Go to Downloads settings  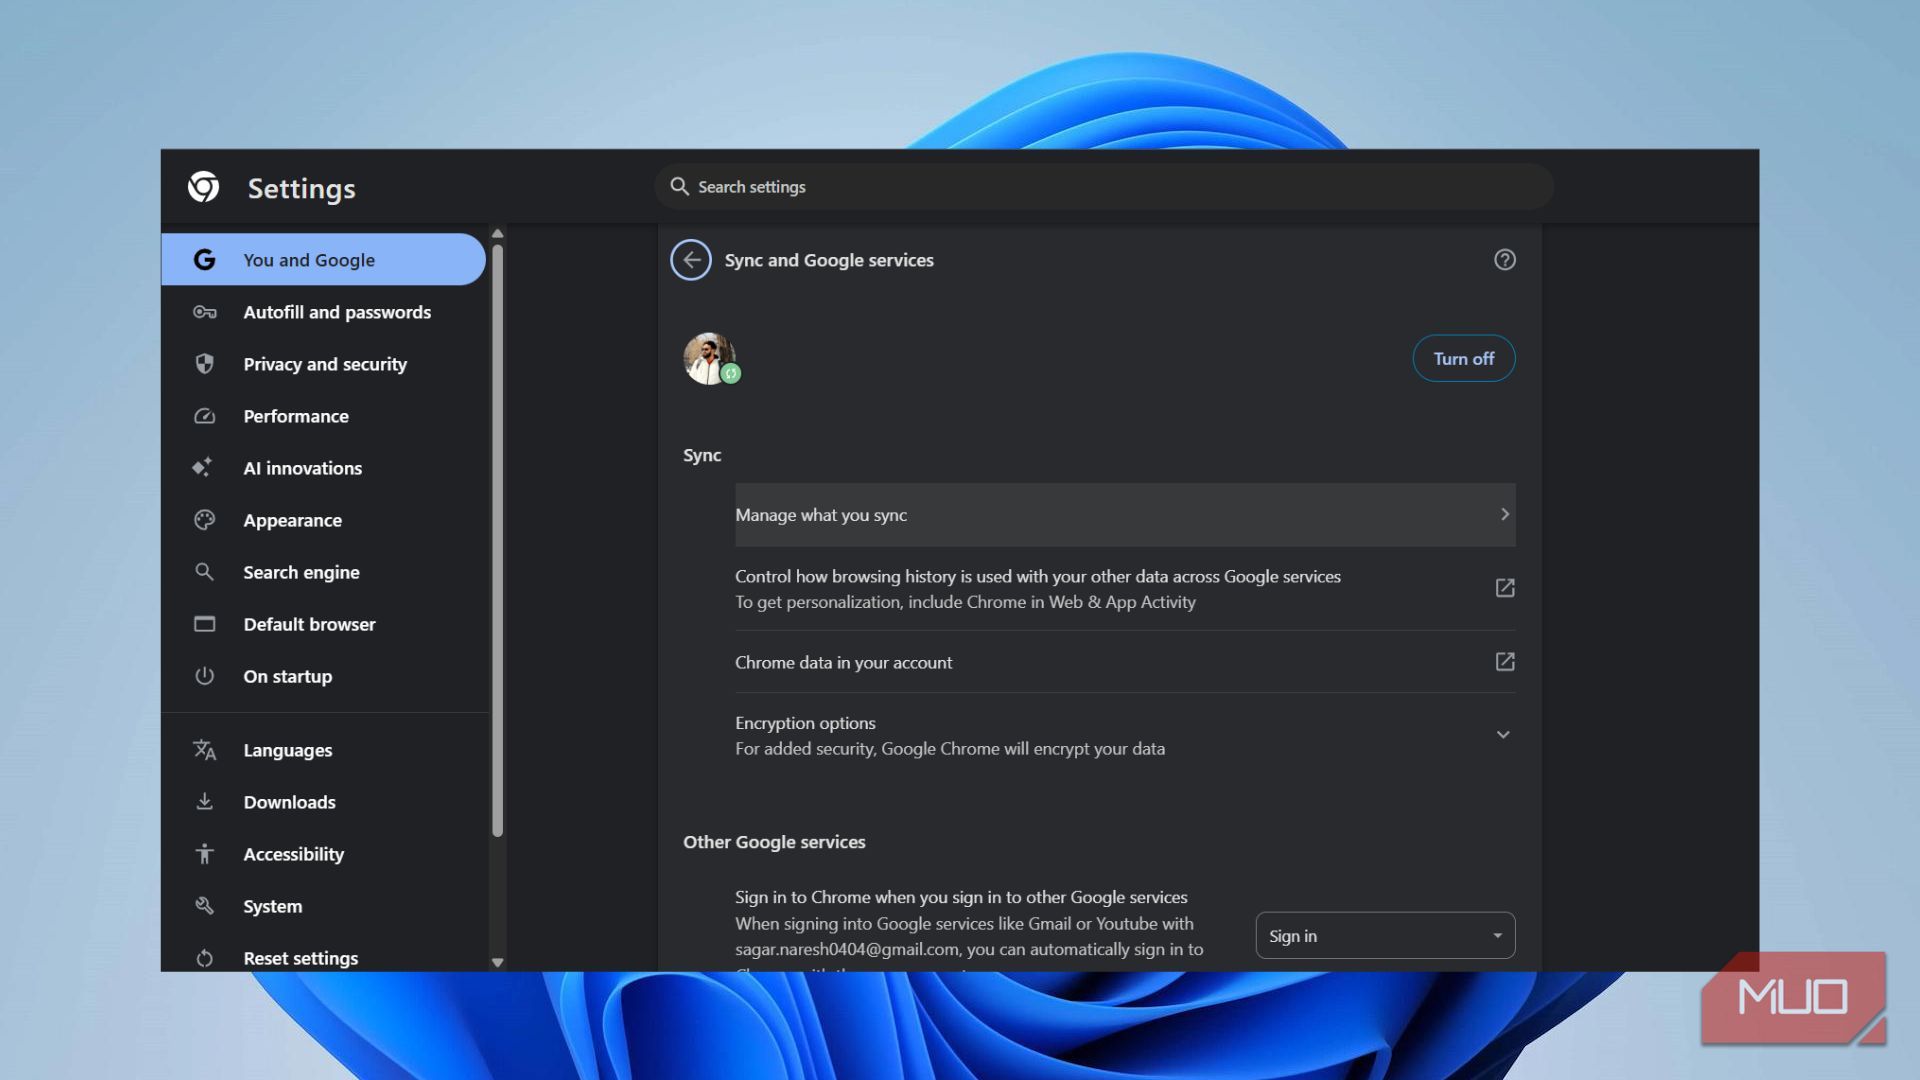tap(323, 802)
